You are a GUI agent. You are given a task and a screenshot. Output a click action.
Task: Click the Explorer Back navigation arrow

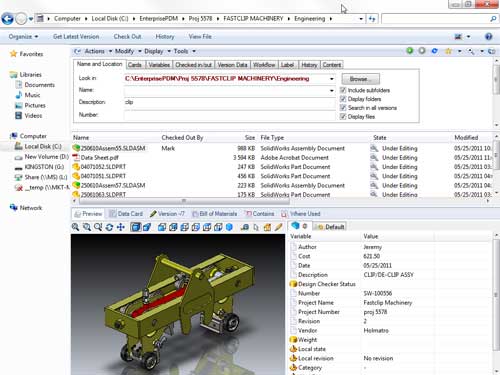(x=7, y=19)
